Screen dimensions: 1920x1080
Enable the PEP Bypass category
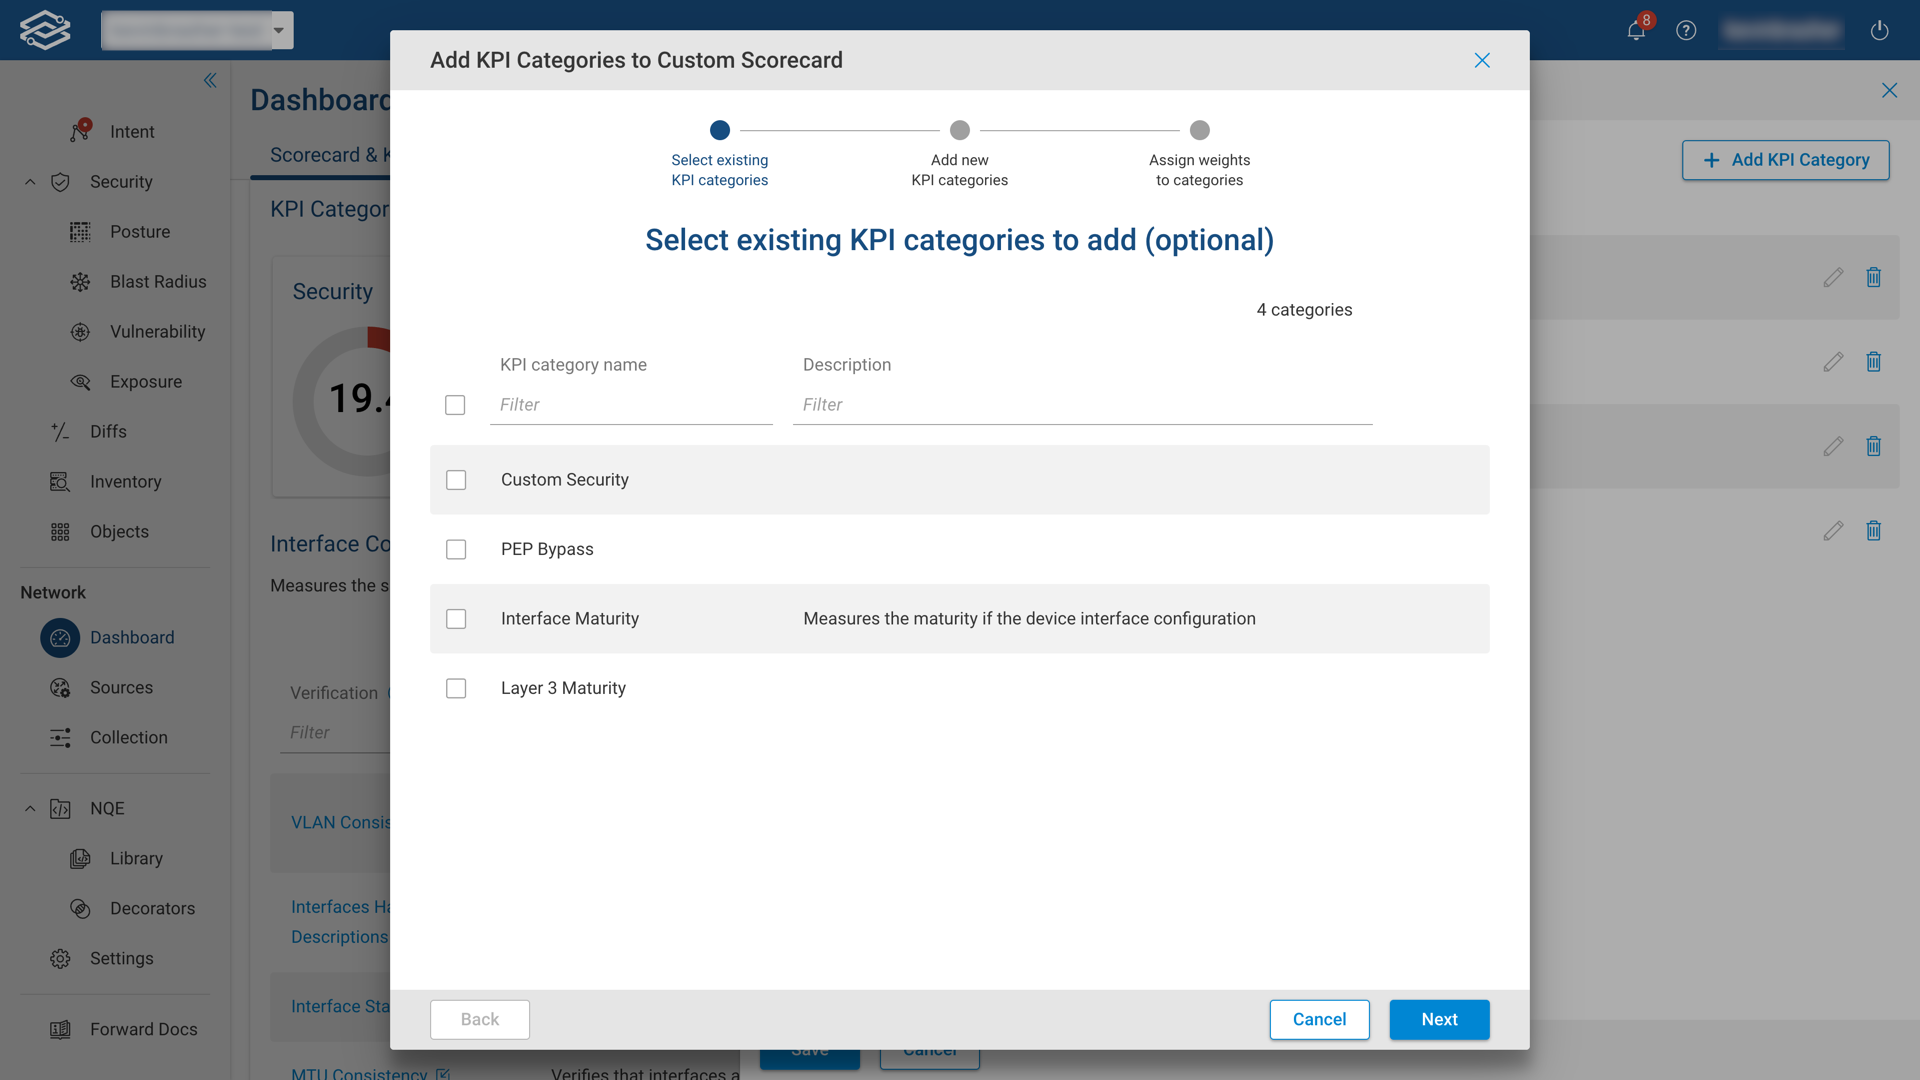coord(456,549)
